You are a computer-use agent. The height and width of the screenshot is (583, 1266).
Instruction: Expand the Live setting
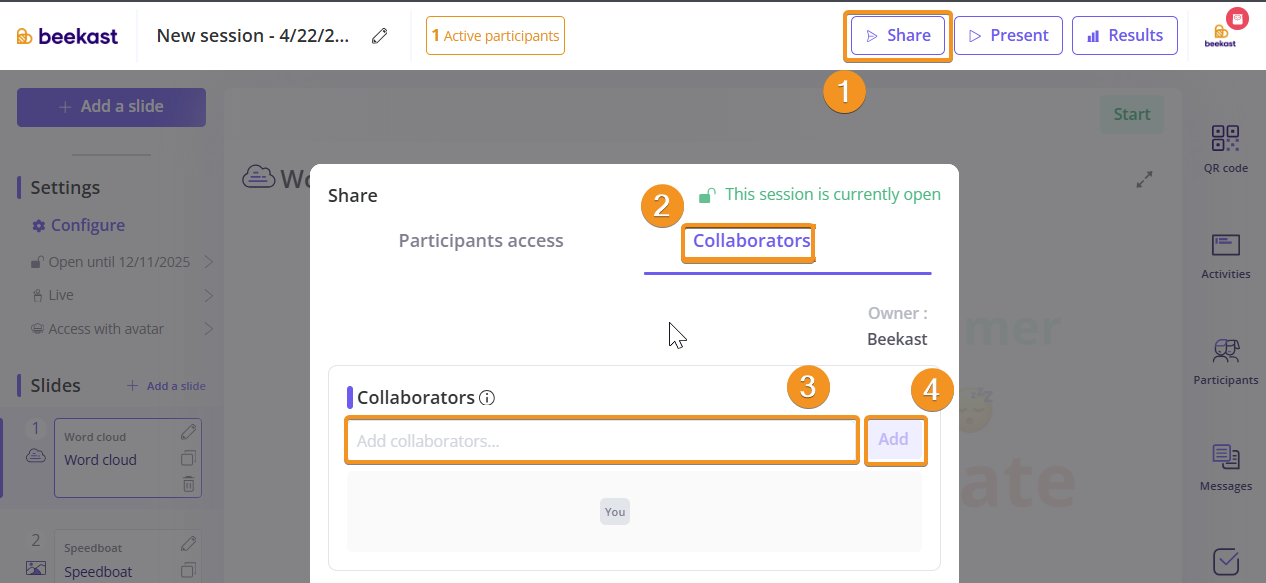tap(209, 295)
